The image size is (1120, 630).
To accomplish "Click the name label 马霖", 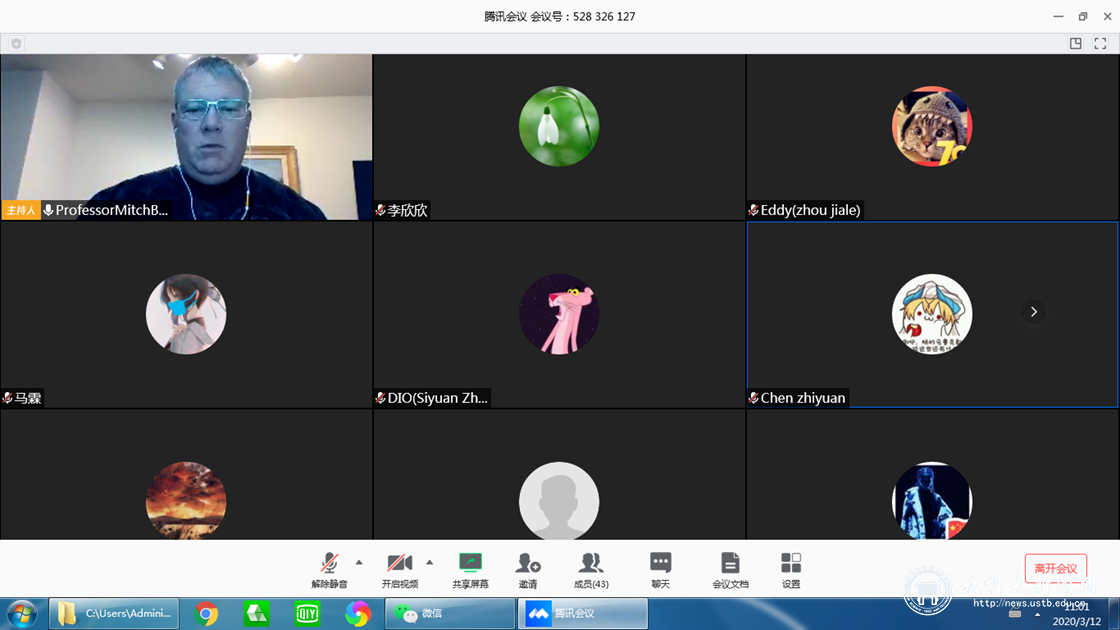I will [28, 398].
